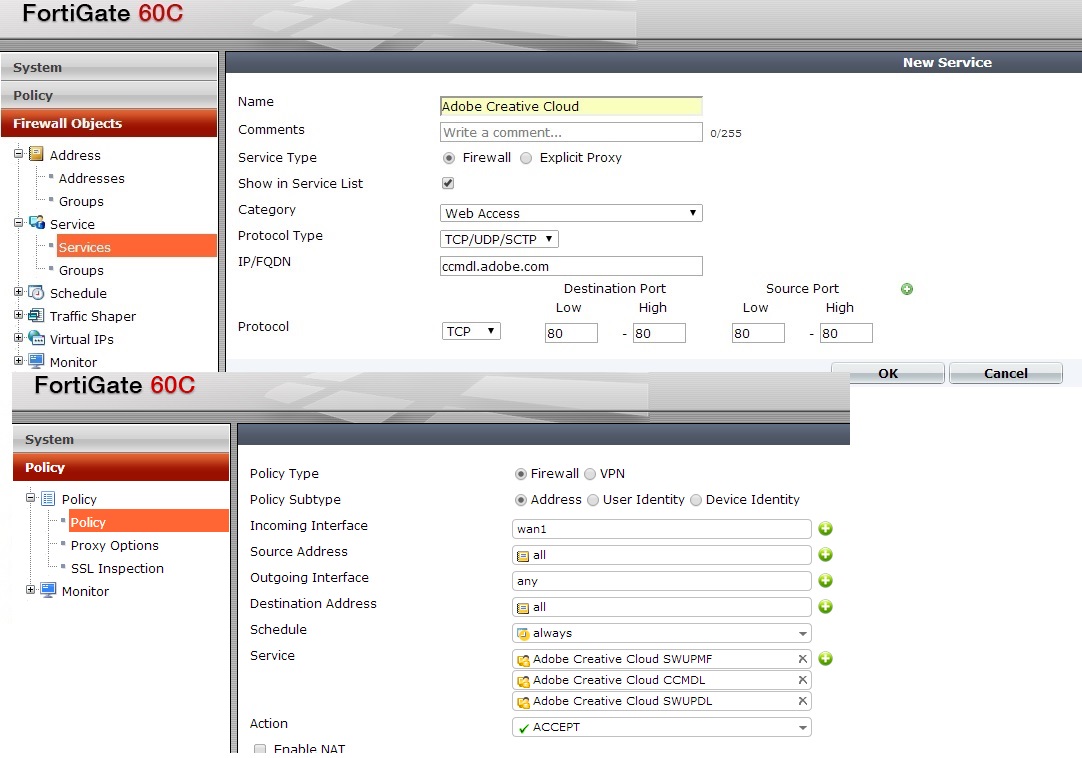Click the green add-port icon beside Source Port
This screenshot has width=1082, height=758.
[907, 289]
